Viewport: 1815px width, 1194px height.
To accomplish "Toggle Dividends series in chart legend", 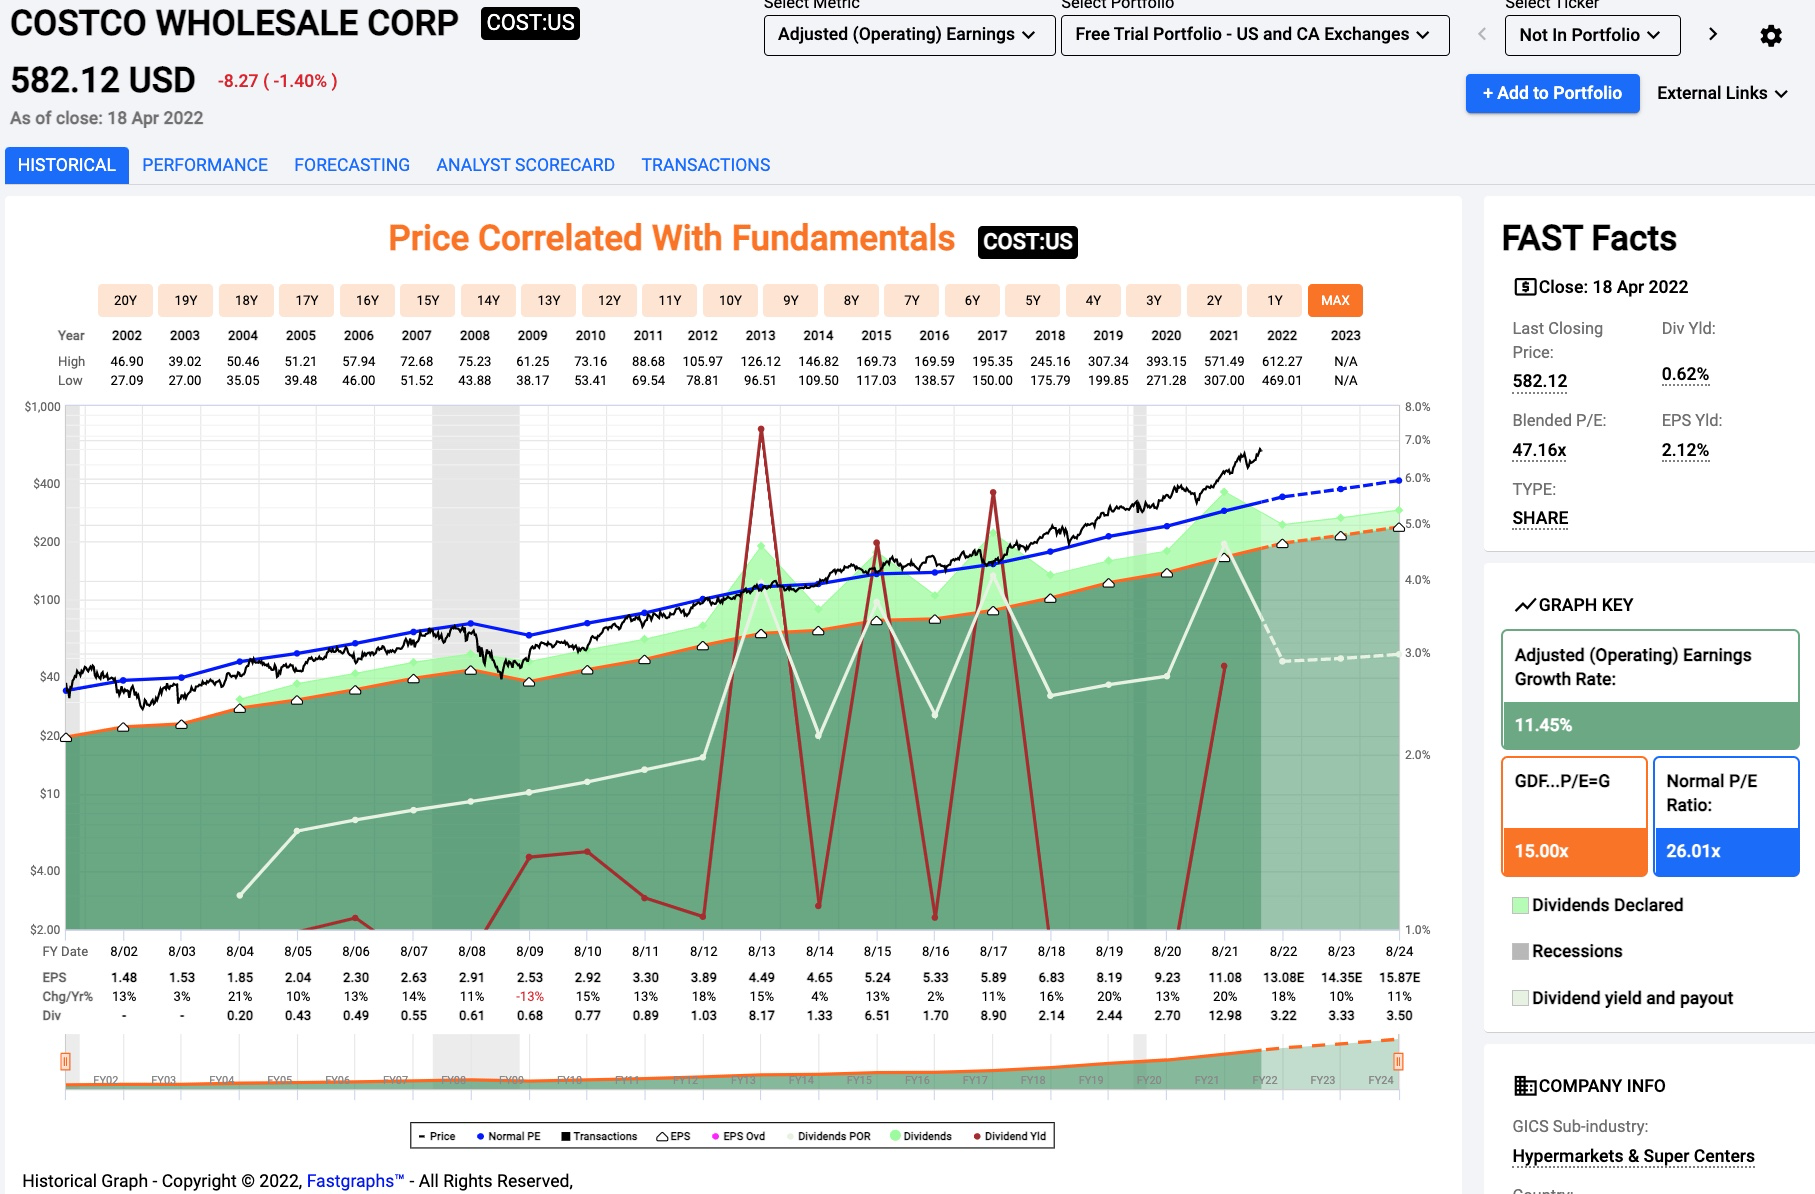I will coord(921,1136).
